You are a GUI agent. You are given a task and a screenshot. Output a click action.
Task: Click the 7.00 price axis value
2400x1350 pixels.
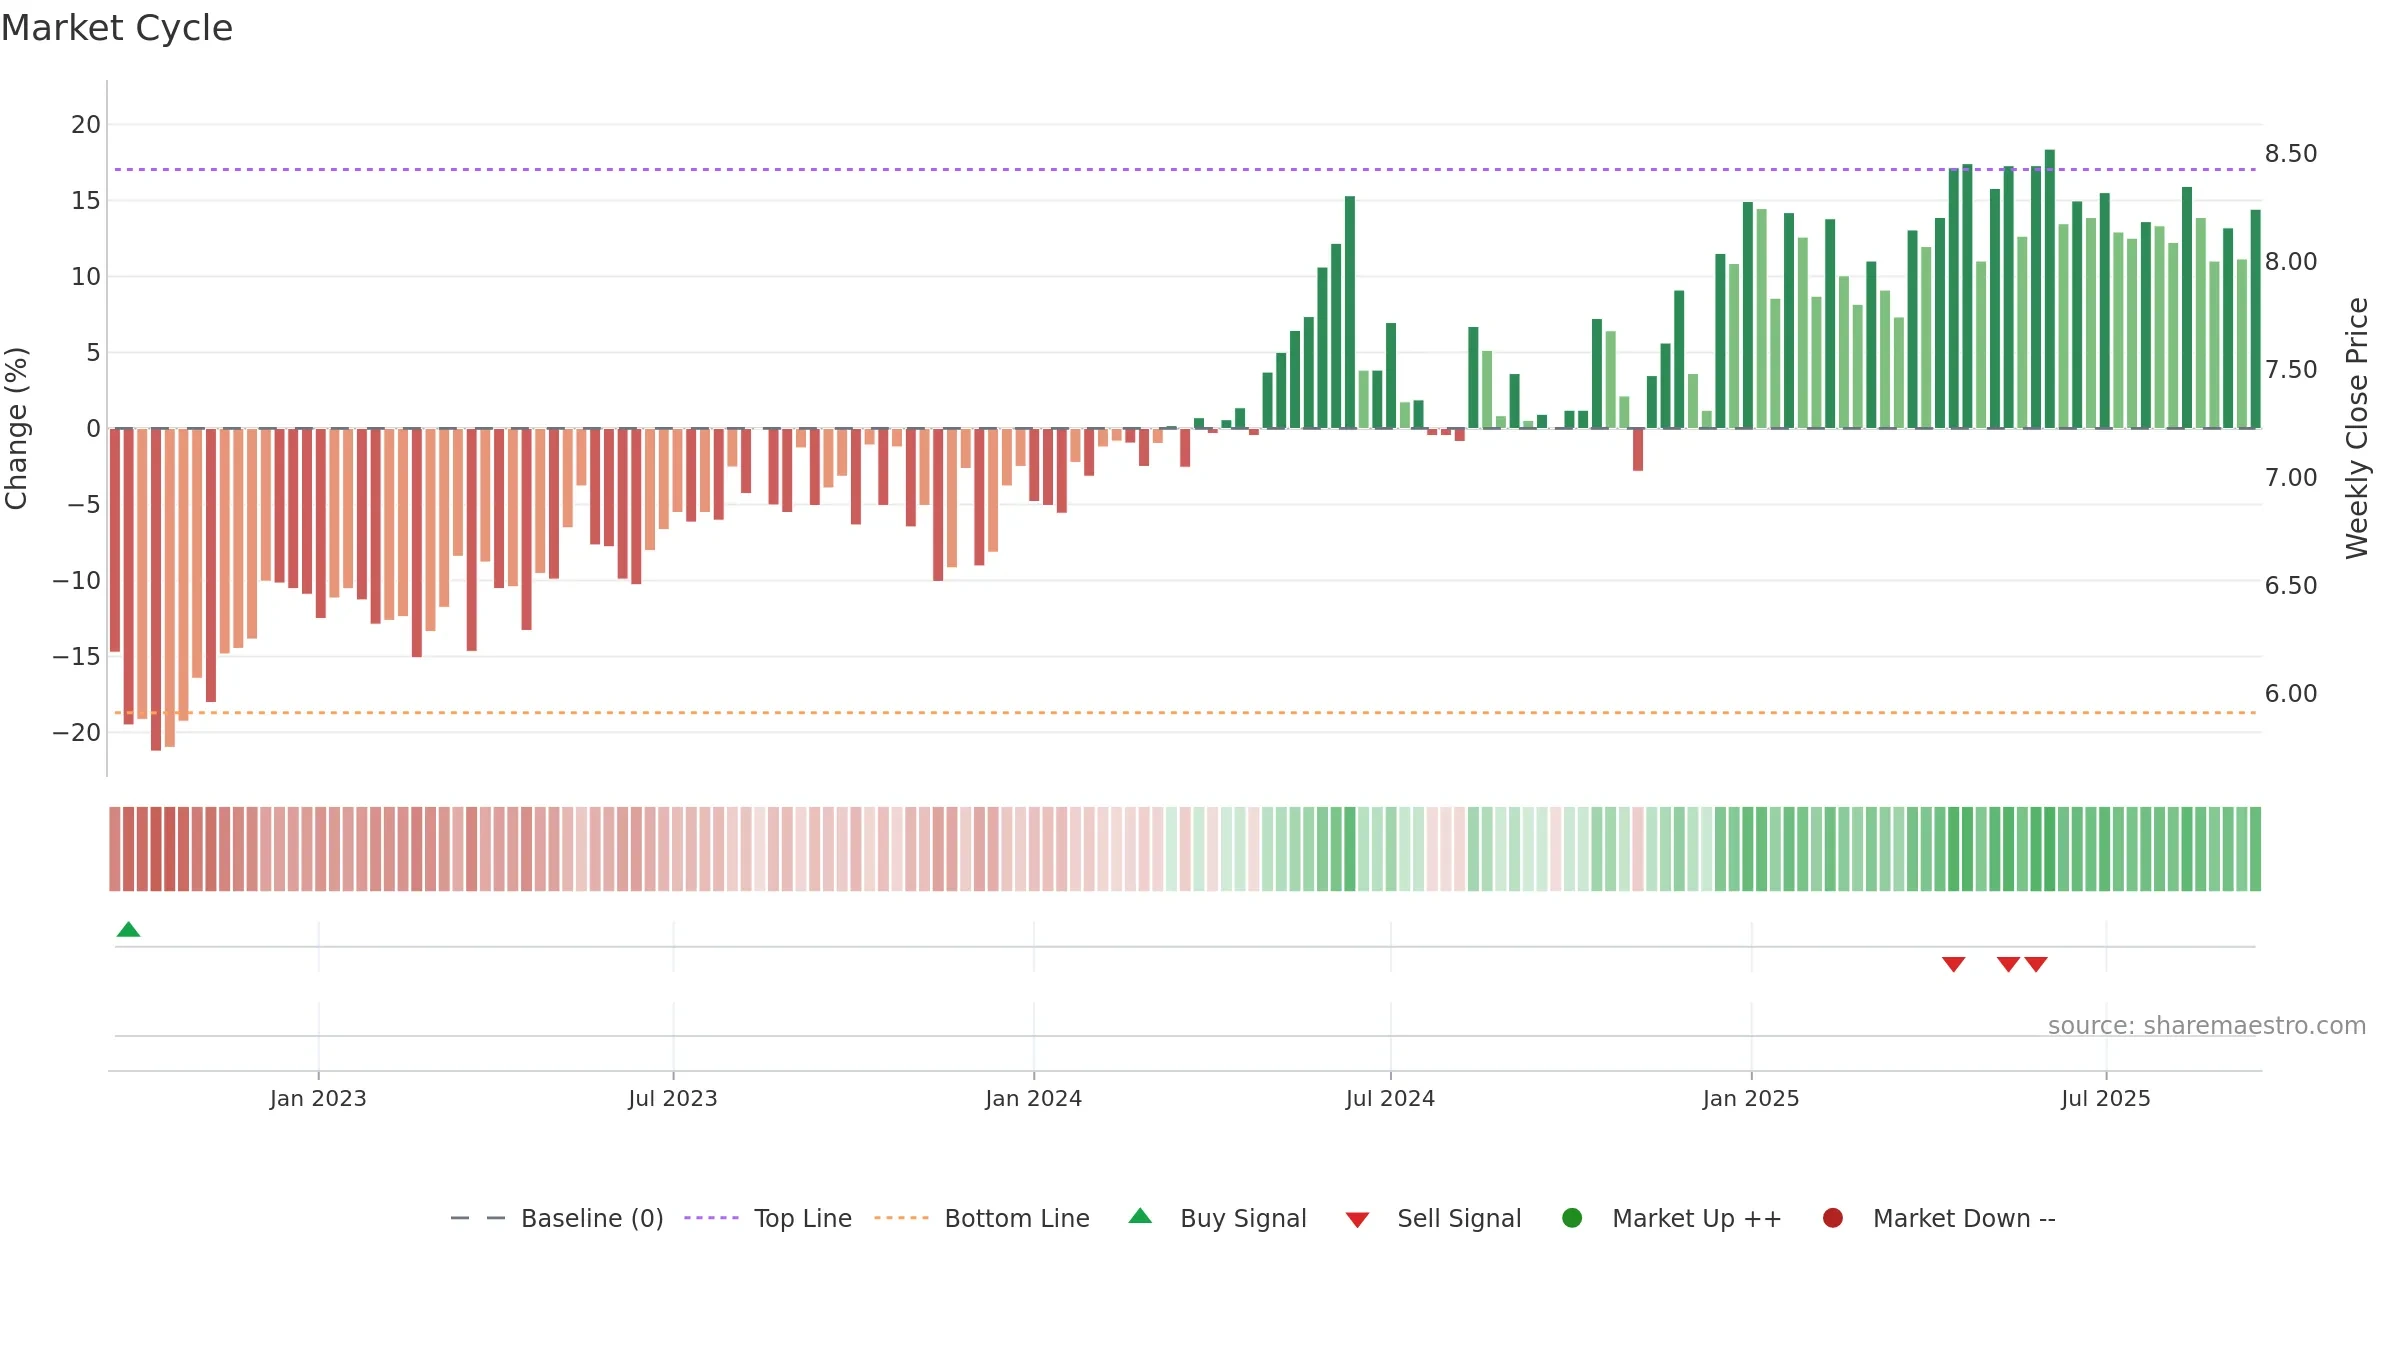coord(2291,477)
